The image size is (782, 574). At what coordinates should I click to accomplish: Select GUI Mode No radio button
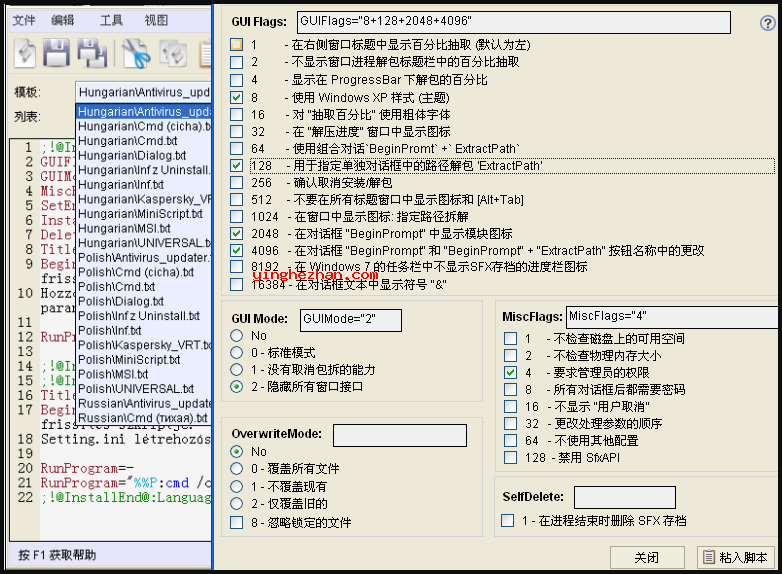point(236,336)
